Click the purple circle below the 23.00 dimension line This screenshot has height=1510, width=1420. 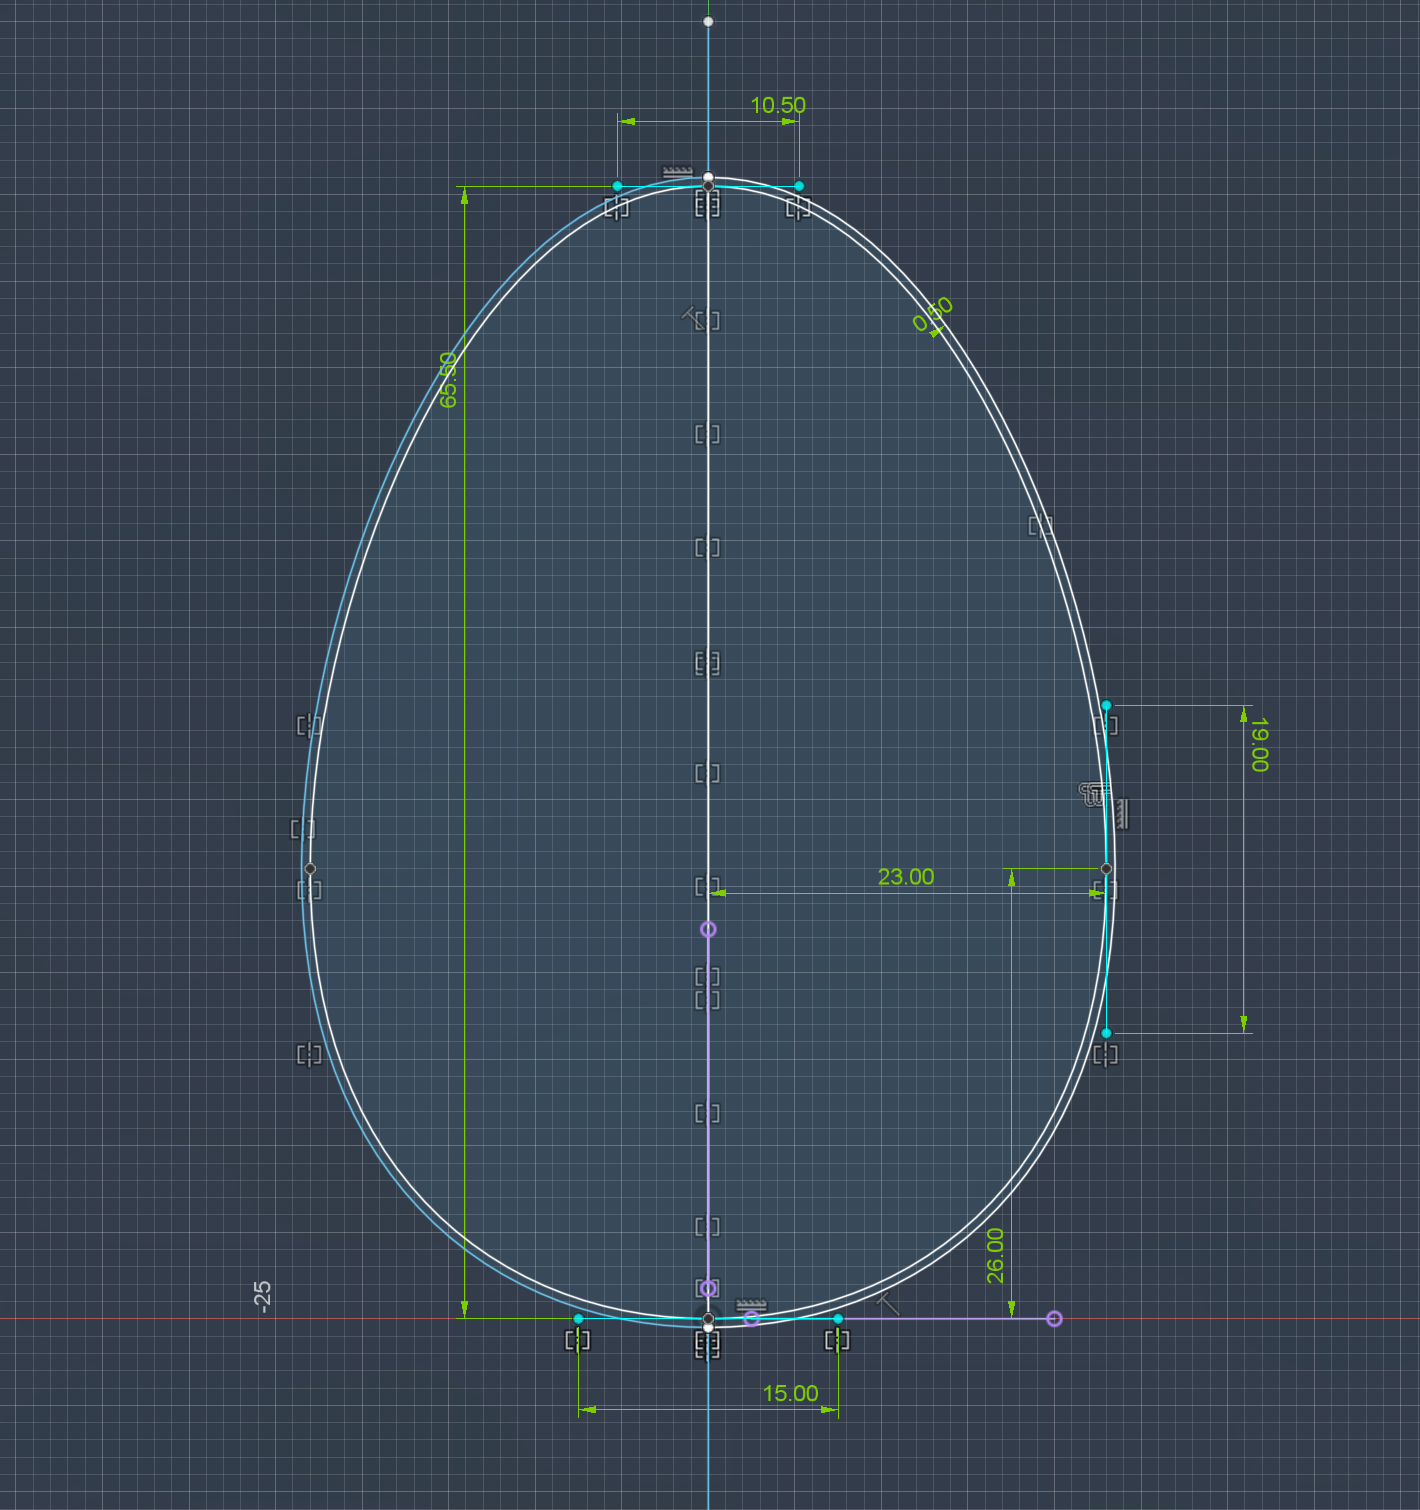point(708,929)
